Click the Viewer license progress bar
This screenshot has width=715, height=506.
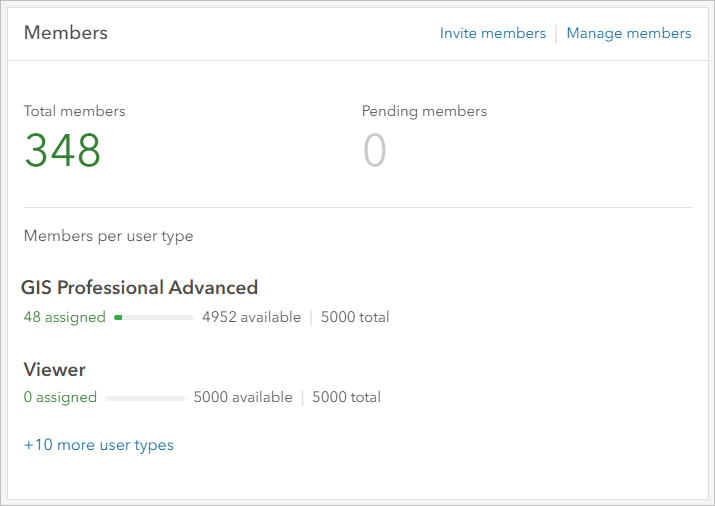[145, 397]
